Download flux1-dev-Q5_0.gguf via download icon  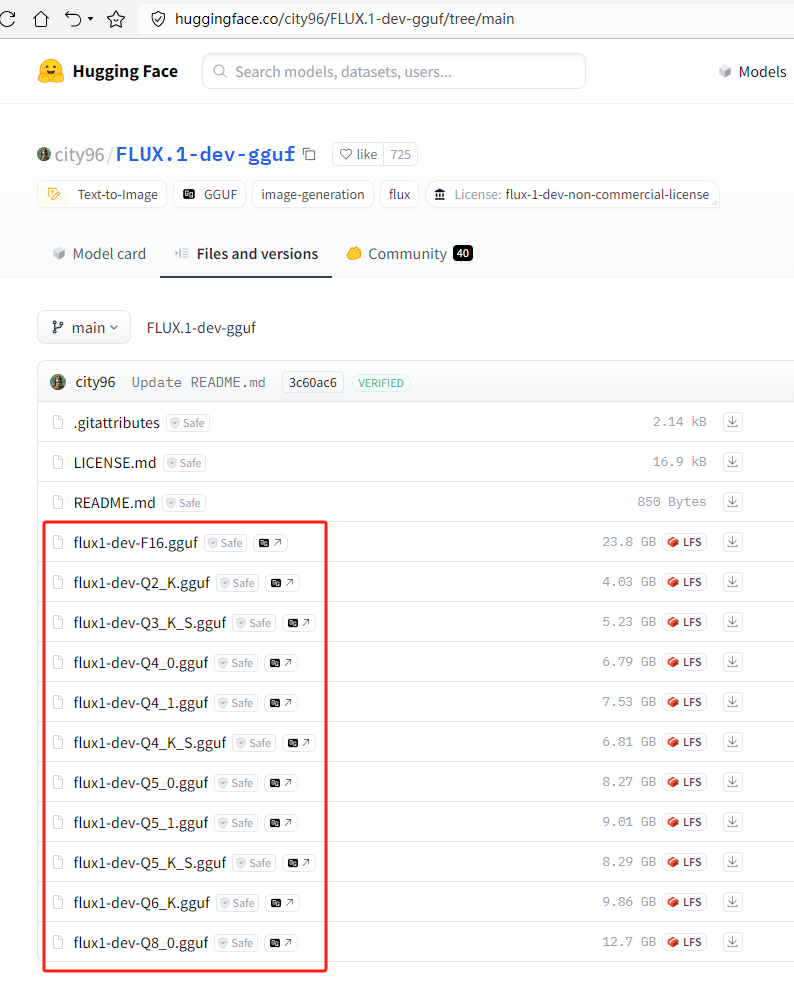coord(733,782)
